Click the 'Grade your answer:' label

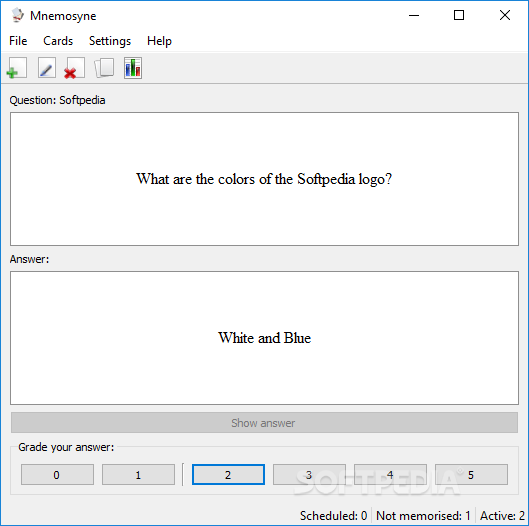66,447
